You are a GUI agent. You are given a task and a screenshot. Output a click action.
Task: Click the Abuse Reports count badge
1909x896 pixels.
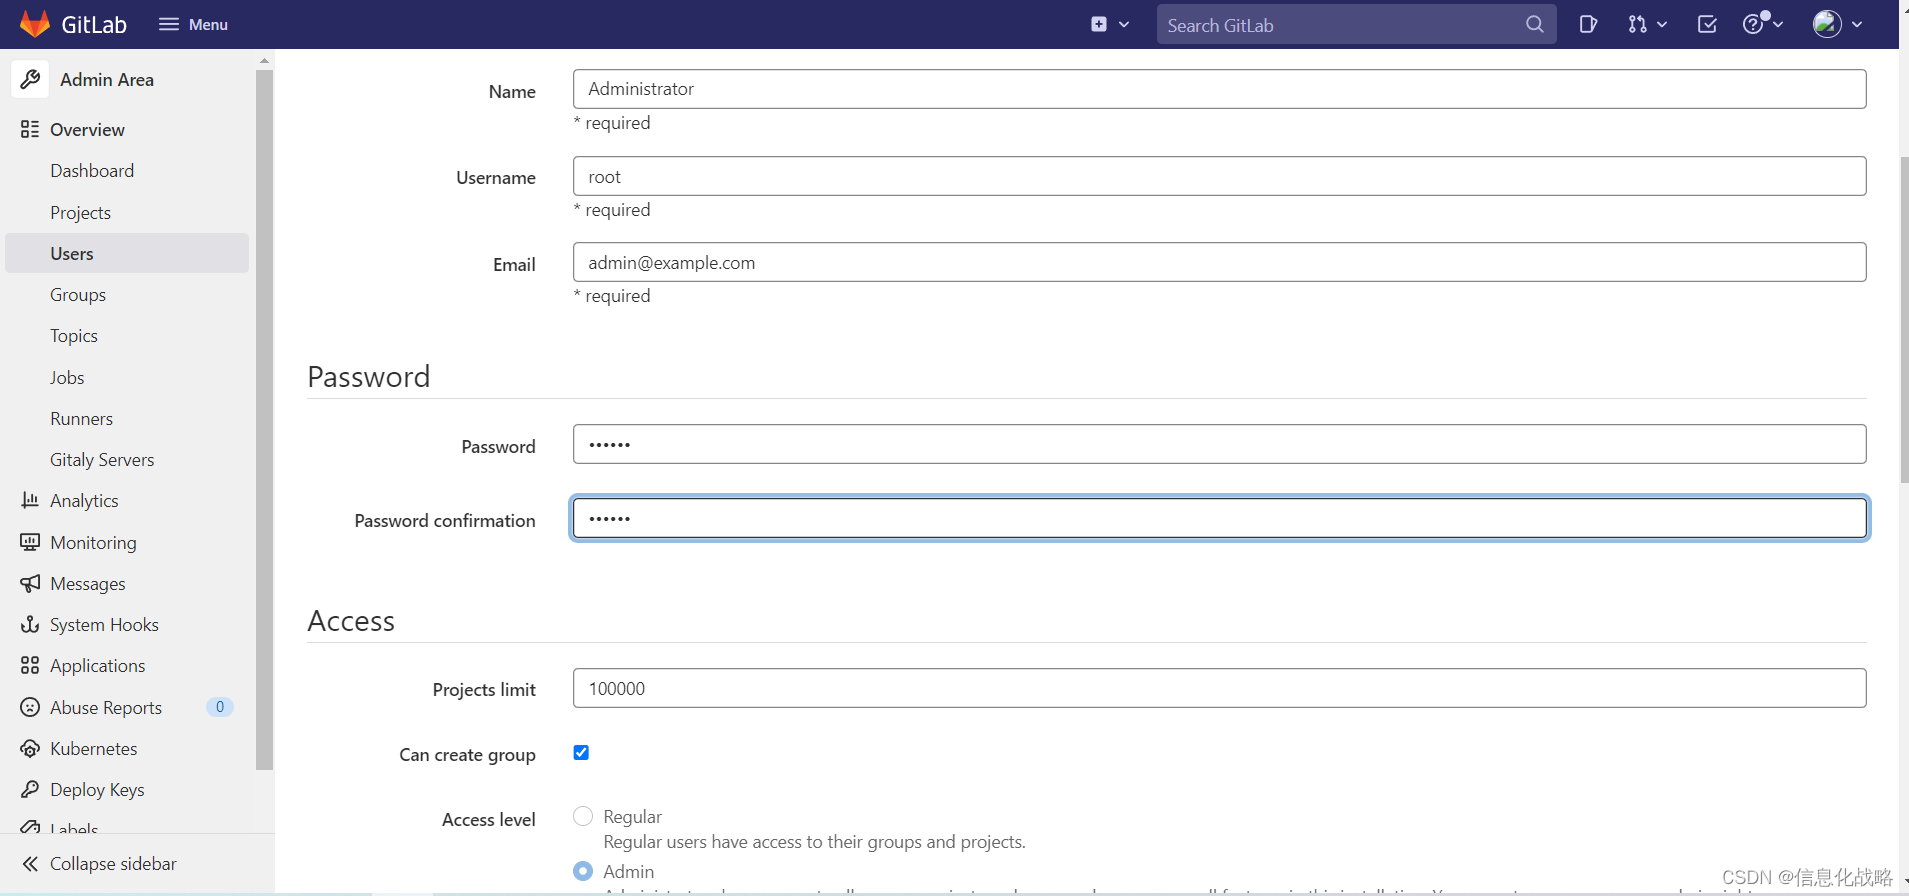(x=220, y=707)
